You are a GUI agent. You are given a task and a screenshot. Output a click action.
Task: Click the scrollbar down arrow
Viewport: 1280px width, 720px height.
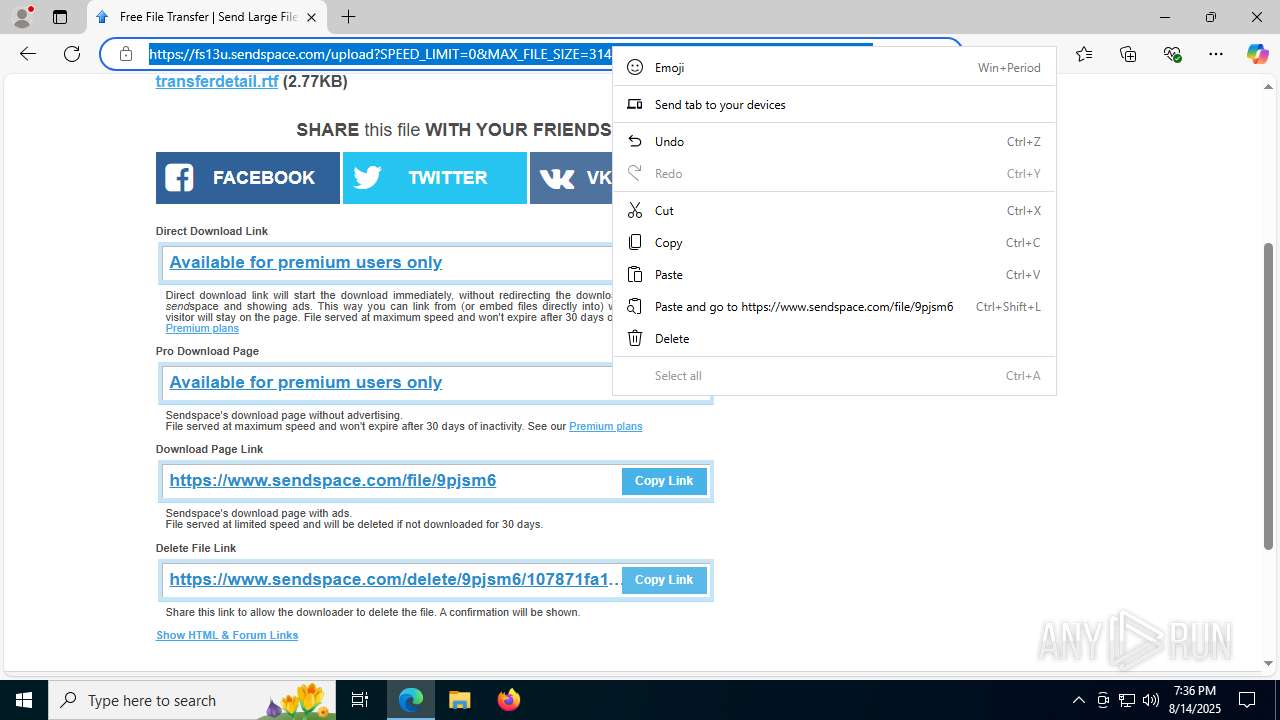coord(1268,663)
